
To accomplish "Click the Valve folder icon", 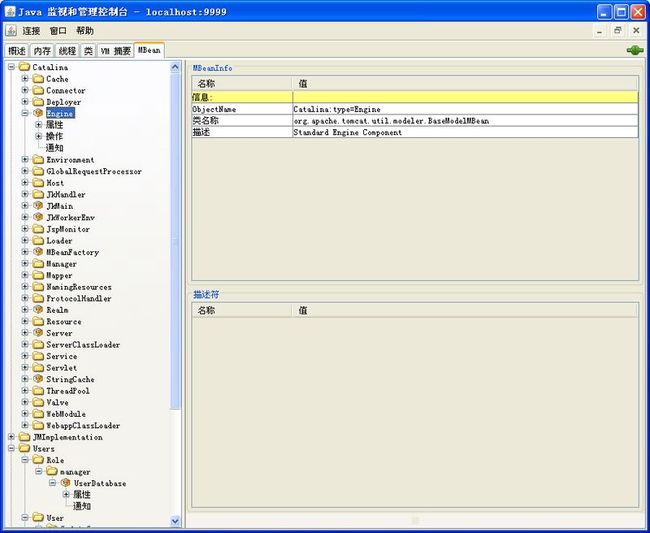I will click(38, 402).
